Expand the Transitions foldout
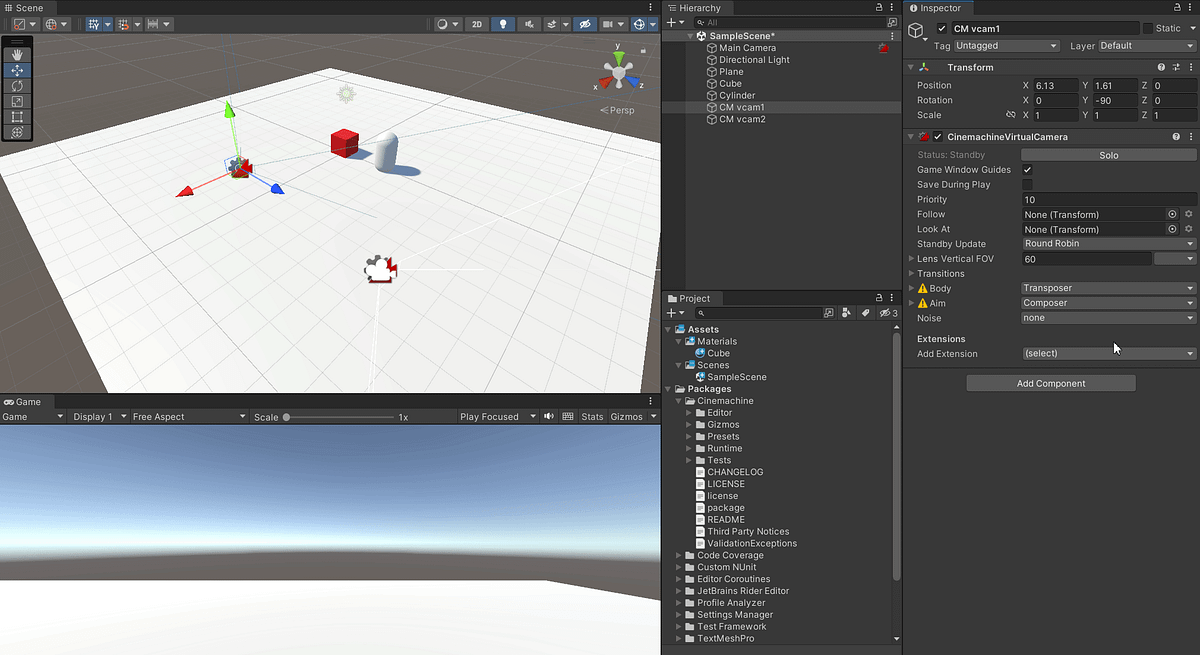The image size is (1200, 655). pos(936,274)
